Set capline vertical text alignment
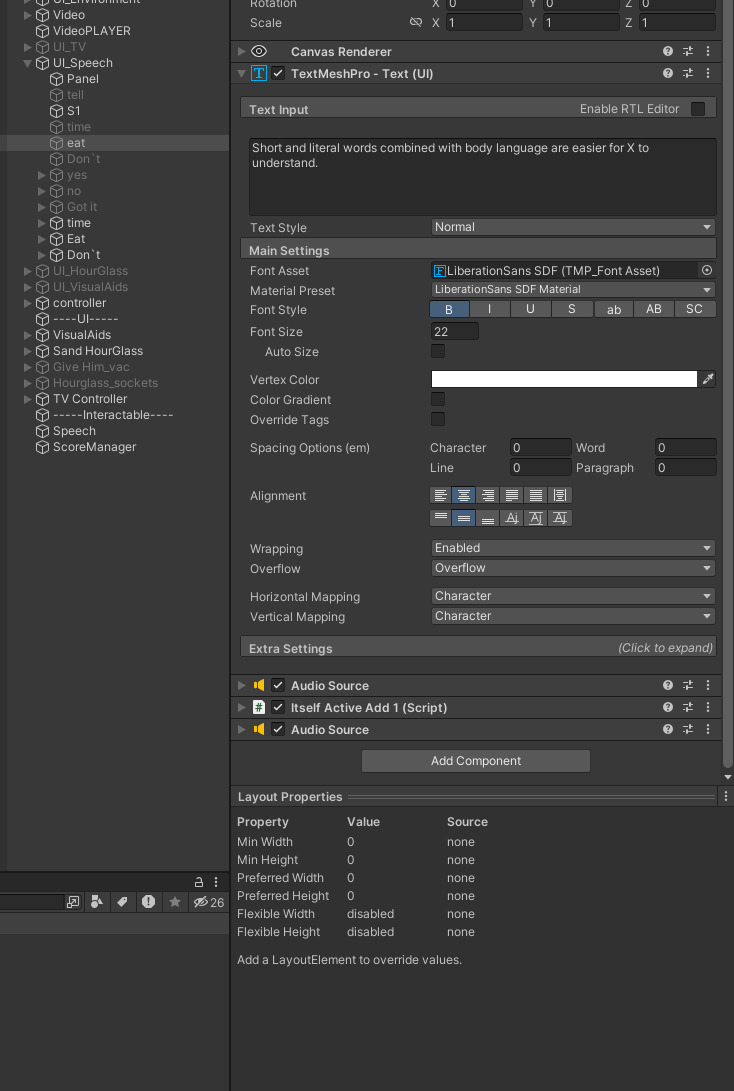 [560, 518]
